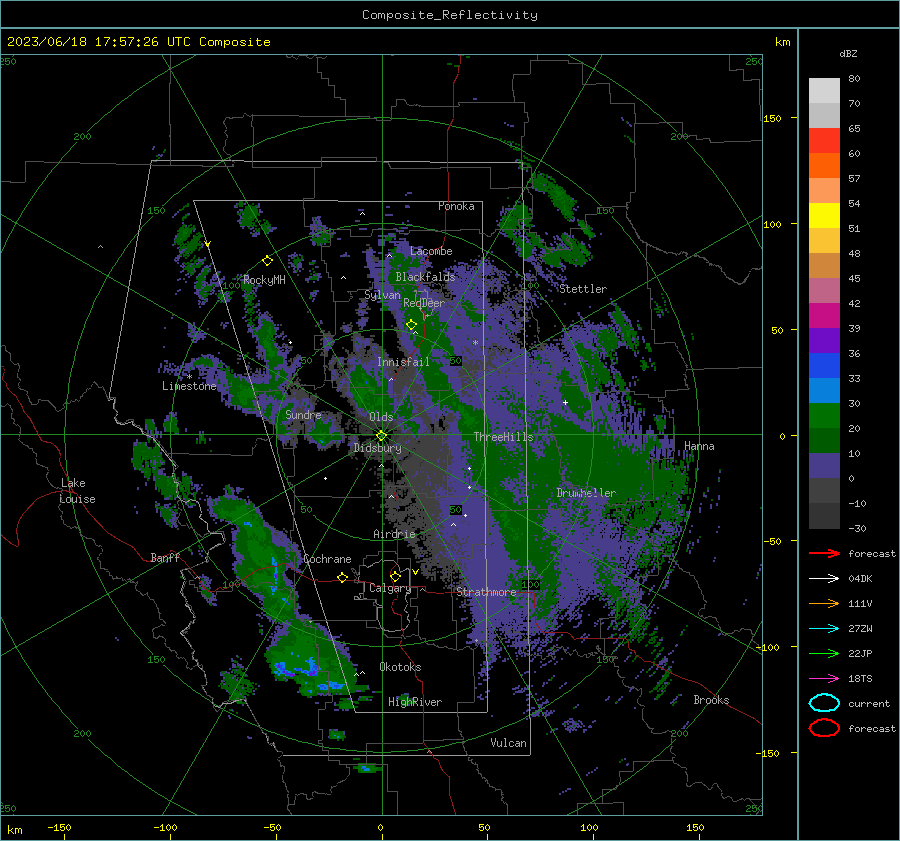
Task: Click the green 22JP arrow legend icon
Action: pos(824,653)
